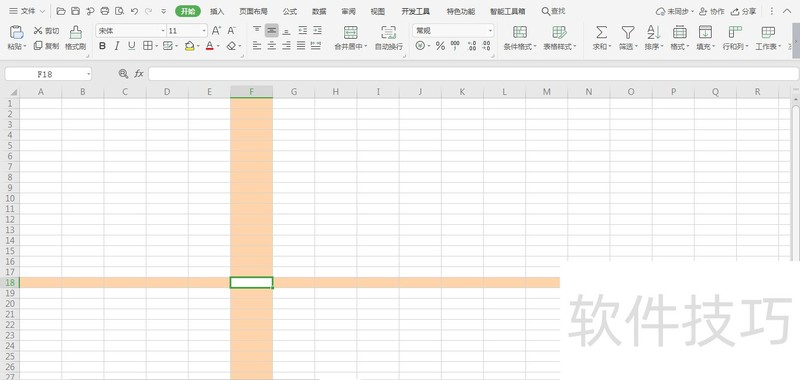Image resolution: width=800 pixels, height=380 pixels.
Task: Toggle Underline formatting
Action: pos(132,46)
